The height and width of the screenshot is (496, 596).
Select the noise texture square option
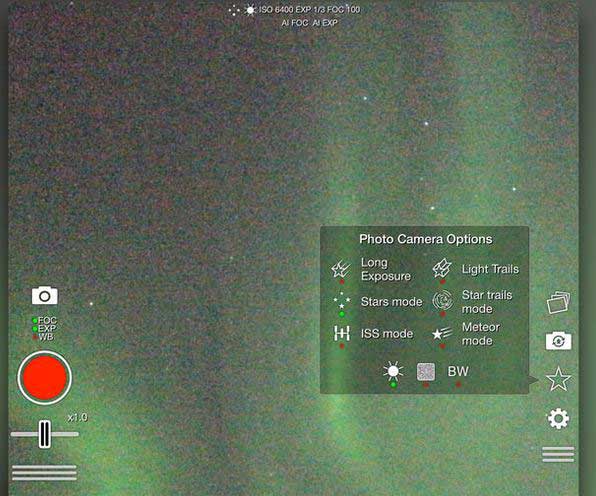pos(426,371)
